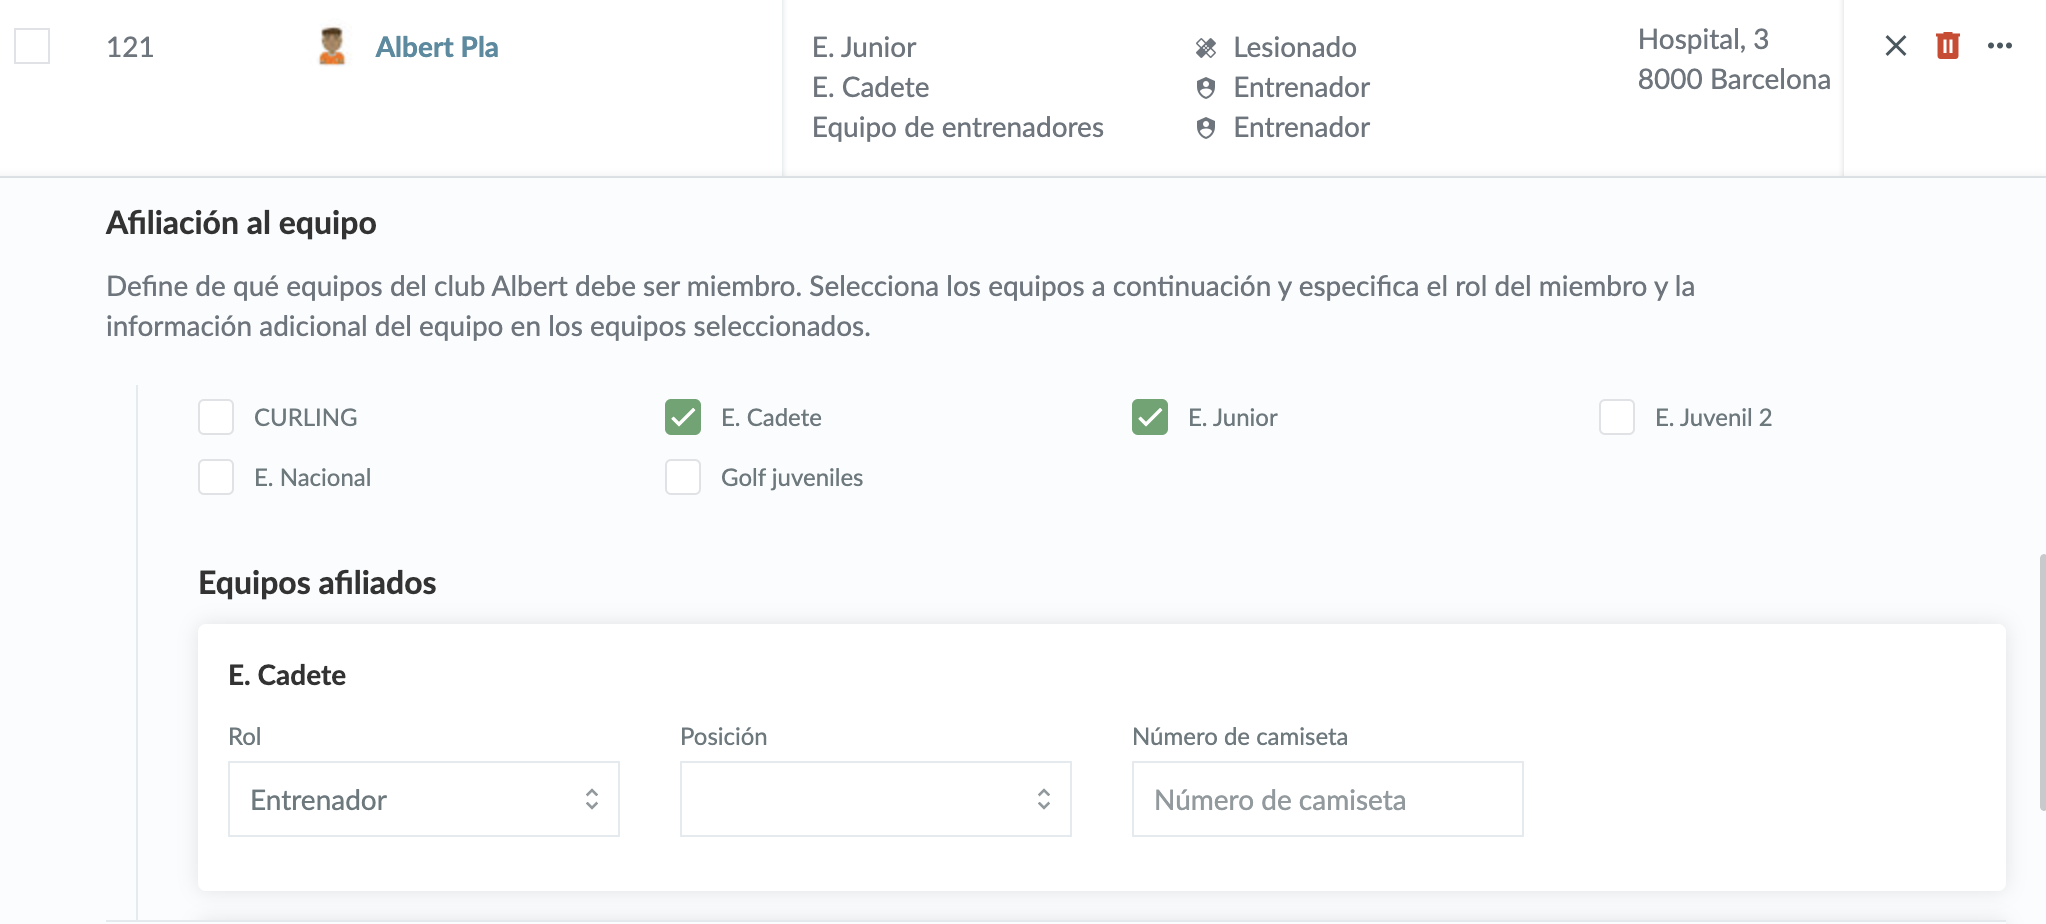
Task: Uncheck the E. Cadete team checkbox
Action: pyautogui.click(x=683, y=417)
